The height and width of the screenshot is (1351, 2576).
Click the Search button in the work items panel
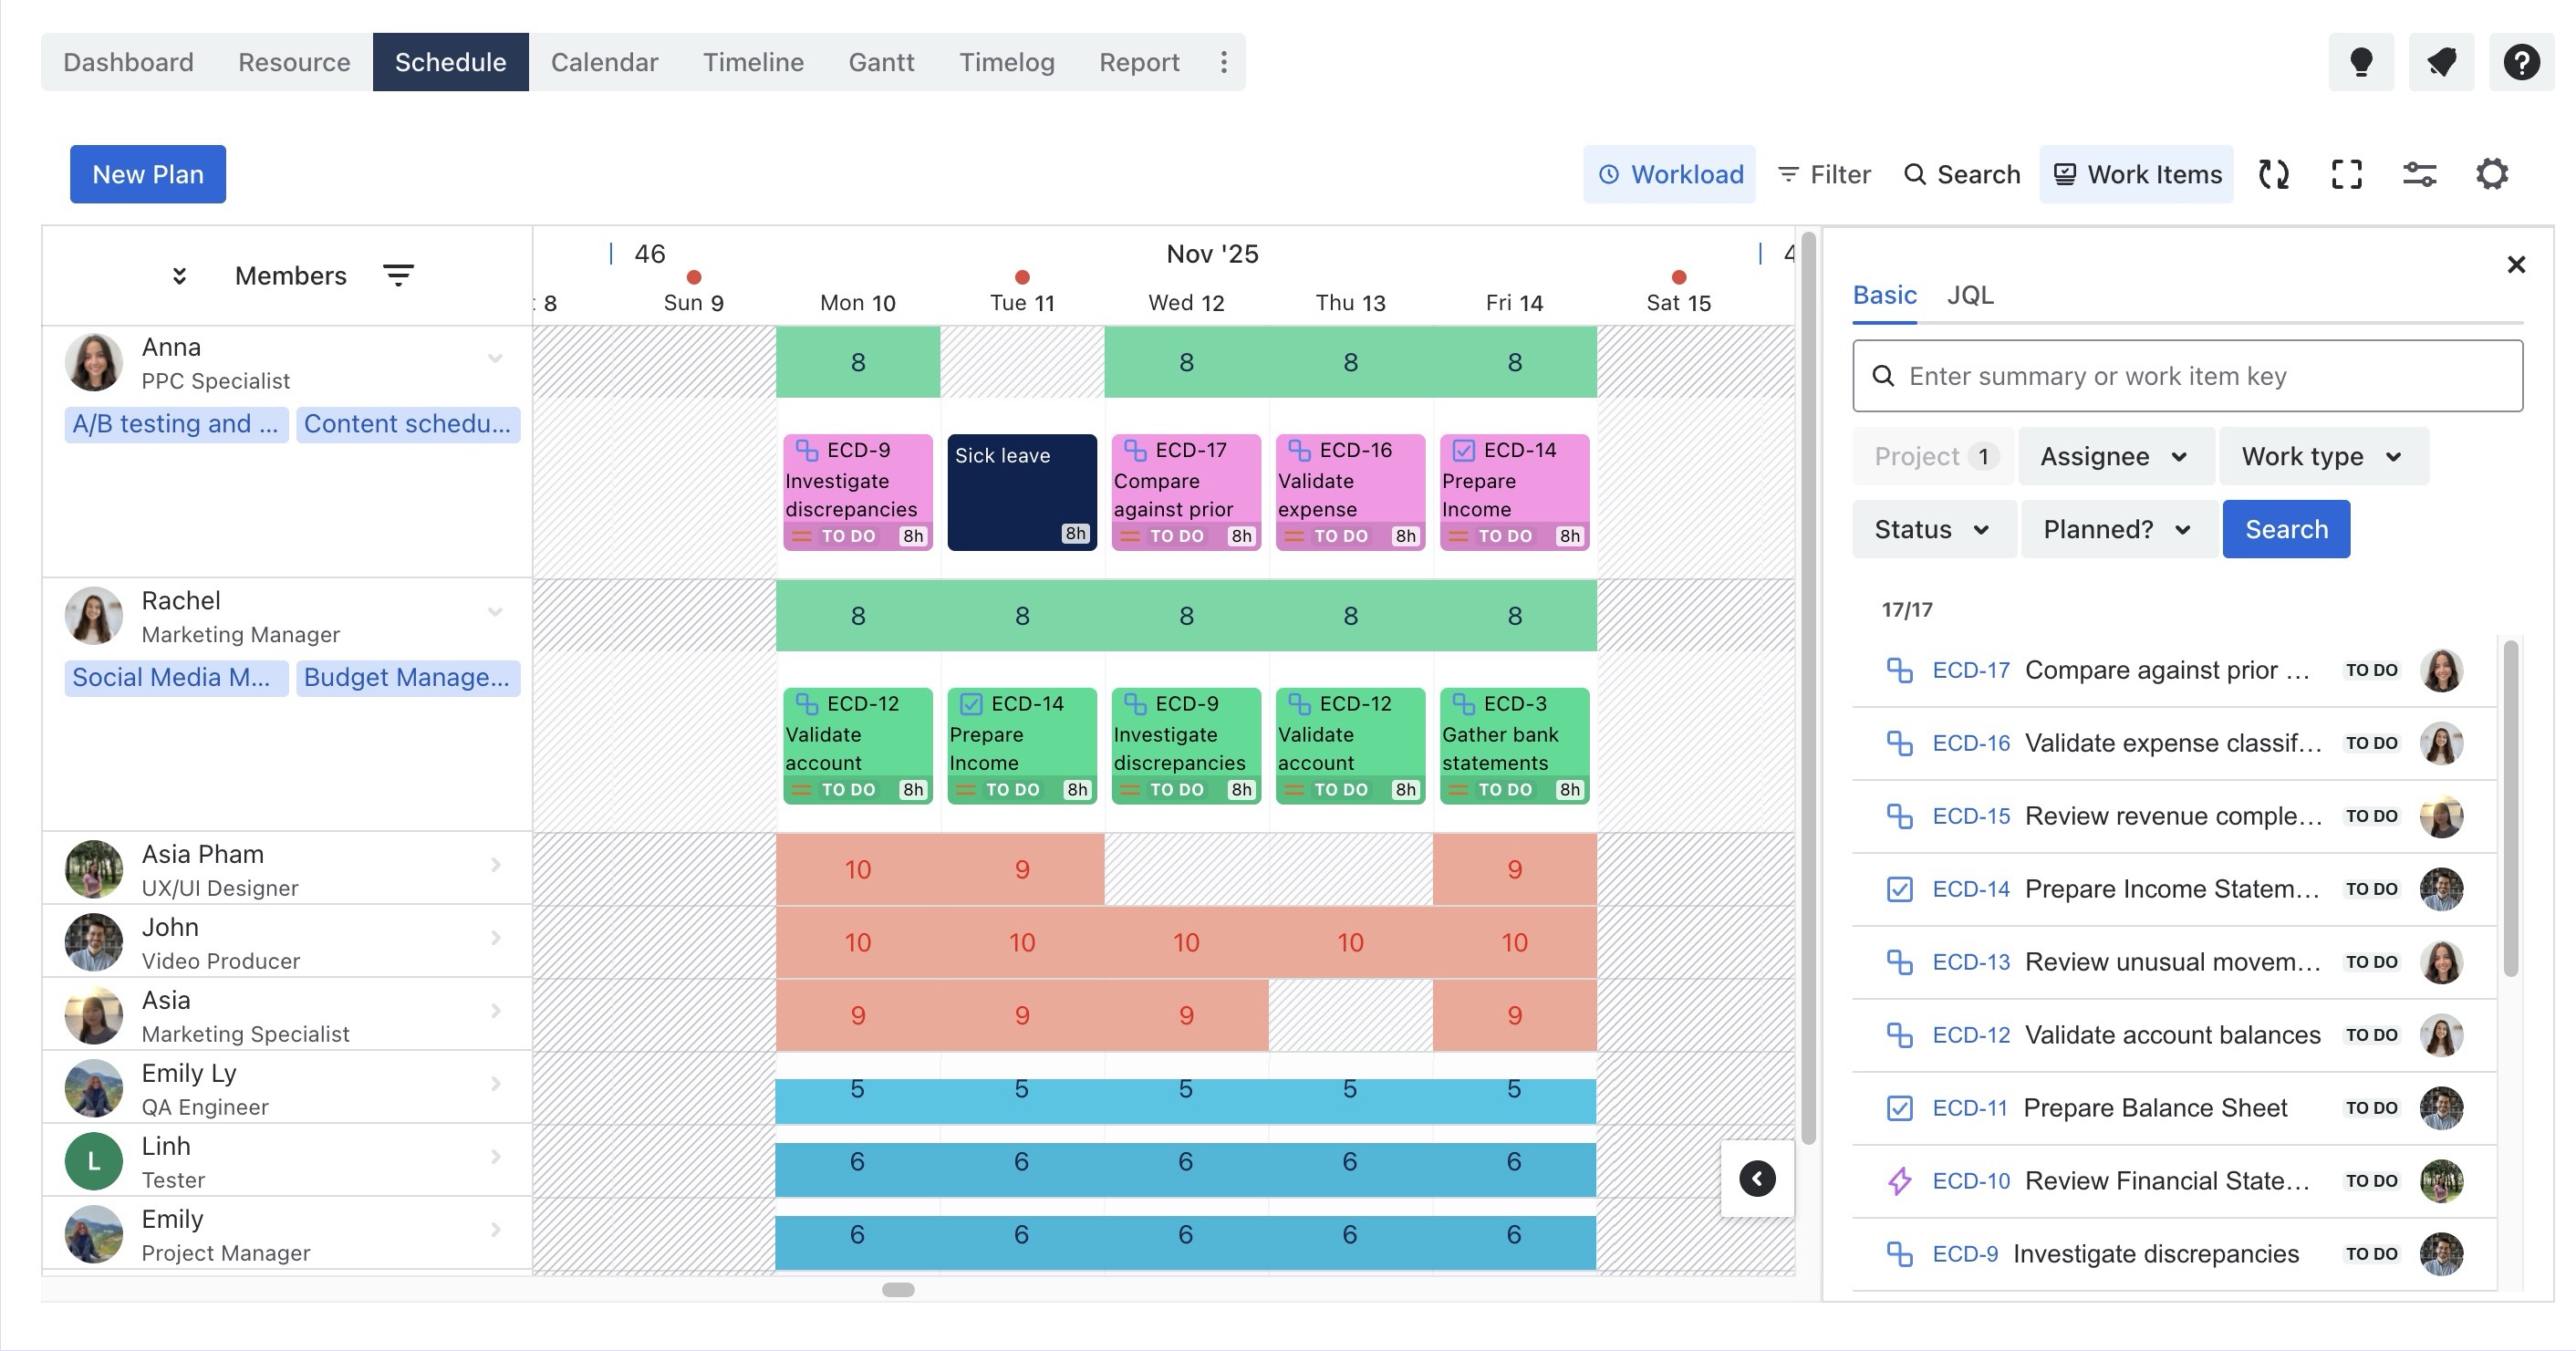2286,529
